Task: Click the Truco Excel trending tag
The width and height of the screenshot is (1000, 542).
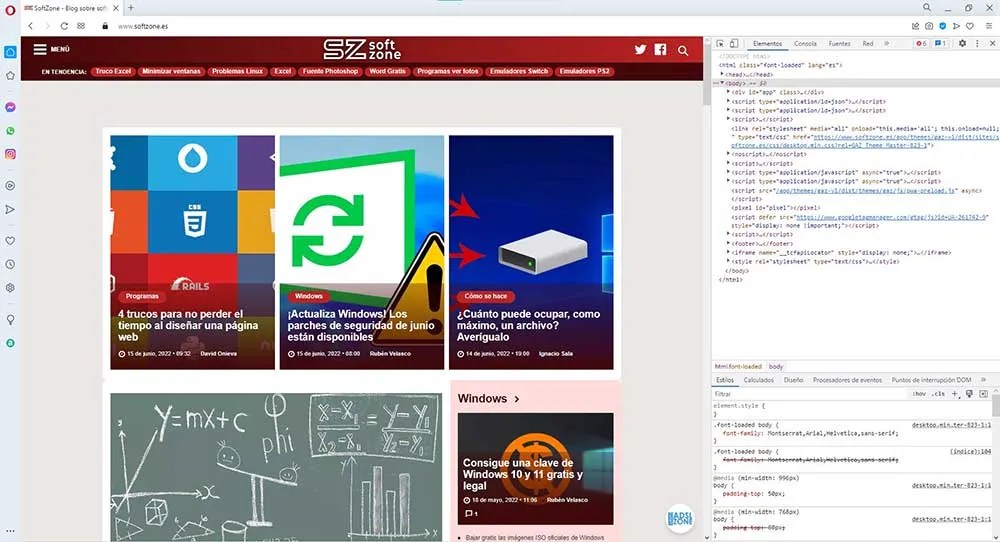Action: point(113,71)
